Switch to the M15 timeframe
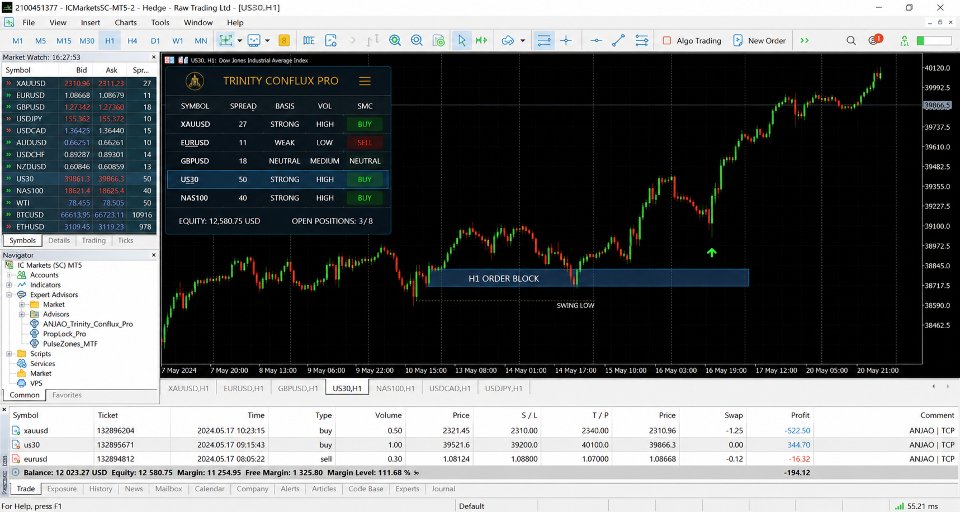This screenshot has height=512, width=960. pos(64,40)
